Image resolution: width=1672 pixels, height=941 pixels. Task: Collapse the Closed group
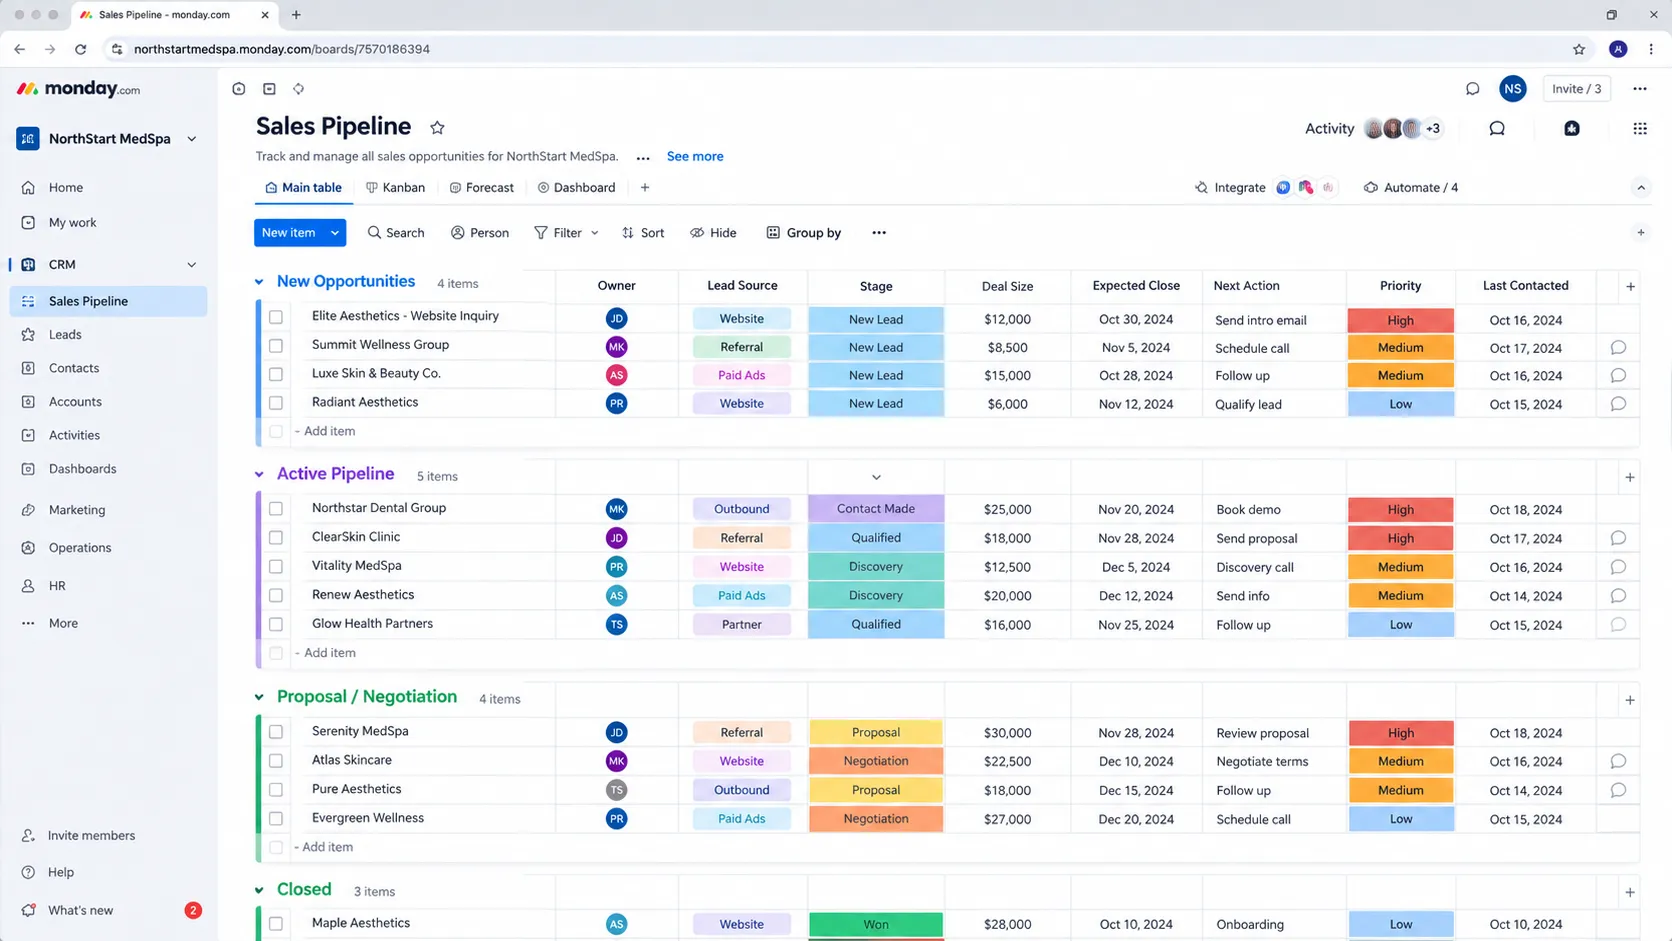point(259,890)
